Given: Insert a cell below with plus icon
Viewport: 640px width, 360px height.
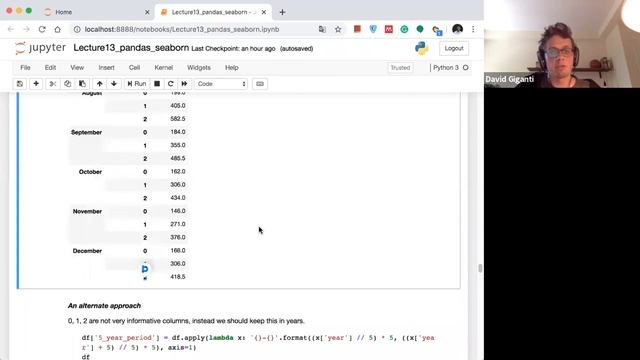Looking at the screenshot, I should [x=36, y=84].
